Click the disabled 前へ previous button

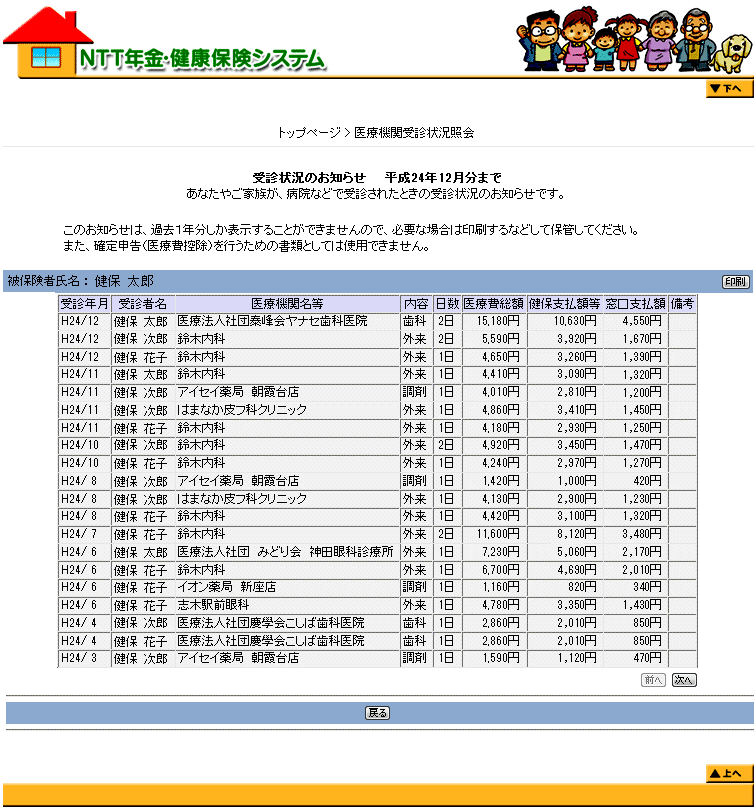click(x=653, y=680)
